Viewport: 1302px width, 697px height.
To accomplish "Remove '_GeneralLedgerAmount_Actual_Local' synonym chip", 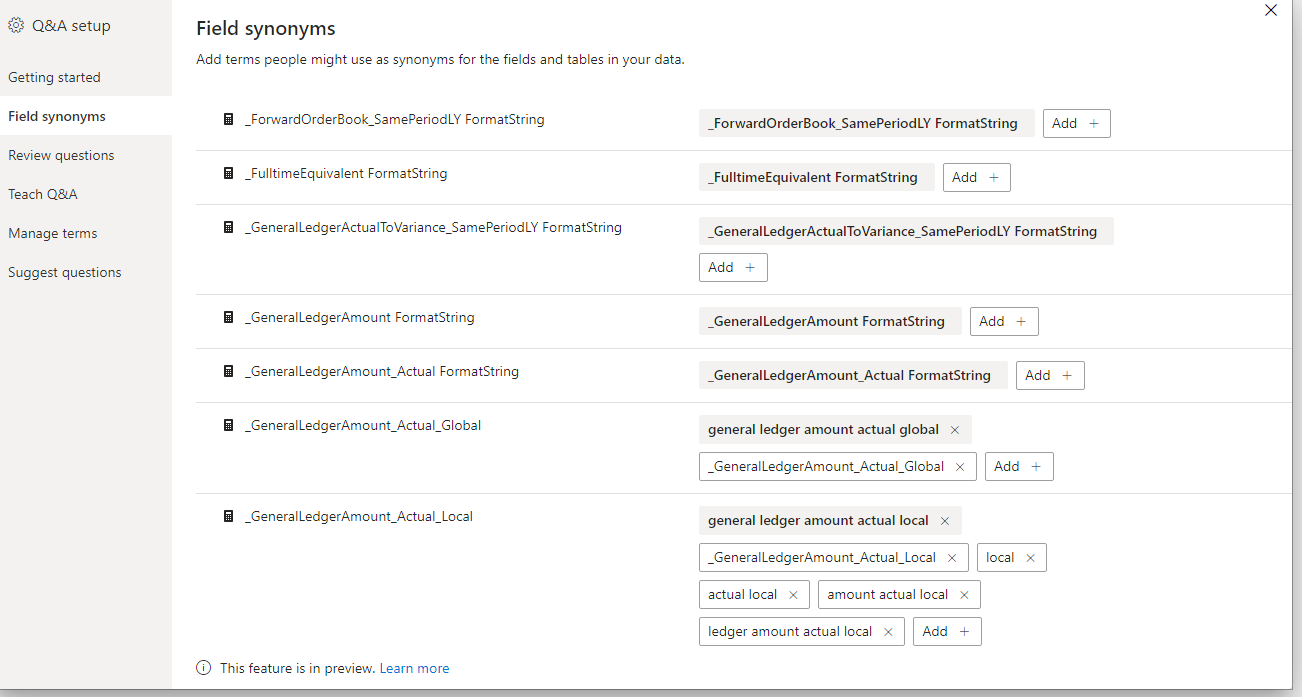I will [x=952, y=558].
